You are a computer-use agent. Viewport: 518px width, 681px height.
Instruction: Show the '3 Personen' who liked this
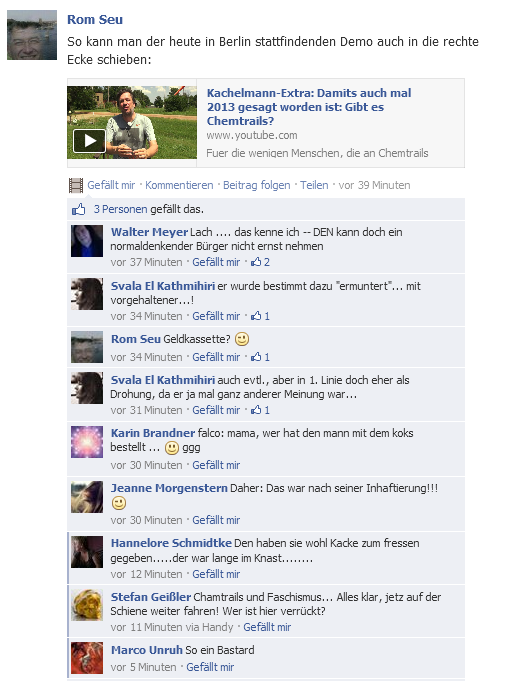[x=120, y=209]
